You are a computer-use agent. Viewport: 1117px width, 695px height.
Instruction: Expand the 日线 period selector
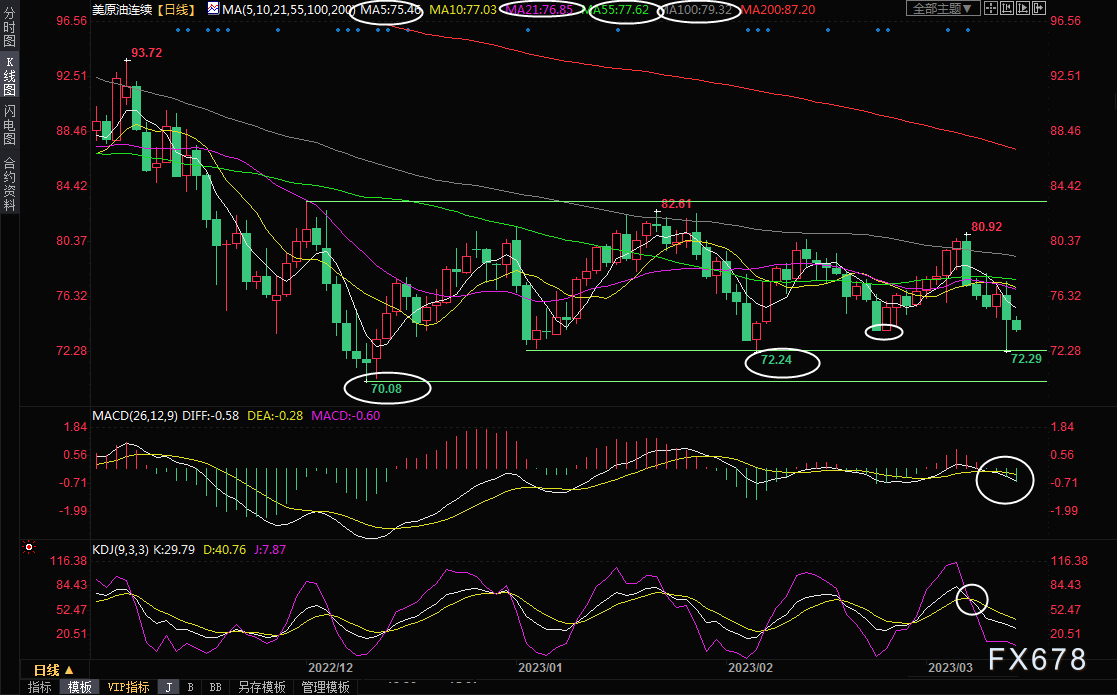[x=54, y=670]
